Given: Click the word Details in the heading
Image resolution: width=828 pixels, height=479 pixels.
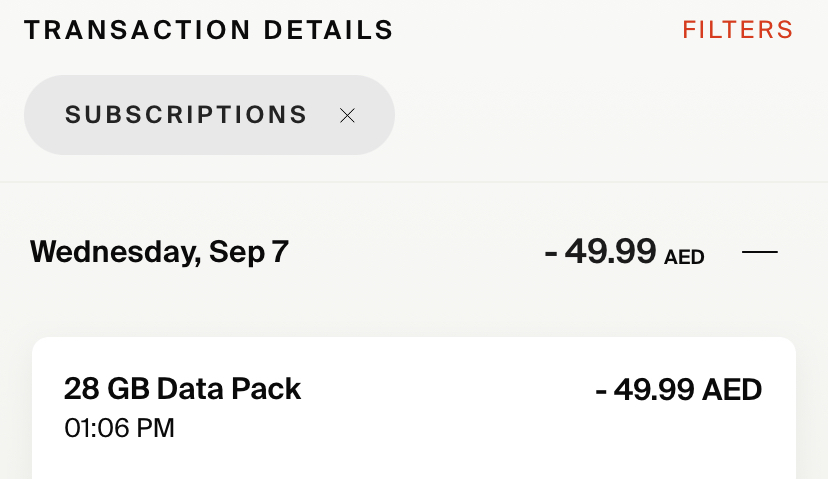Looking at the screenshot, I should (328, 30).
